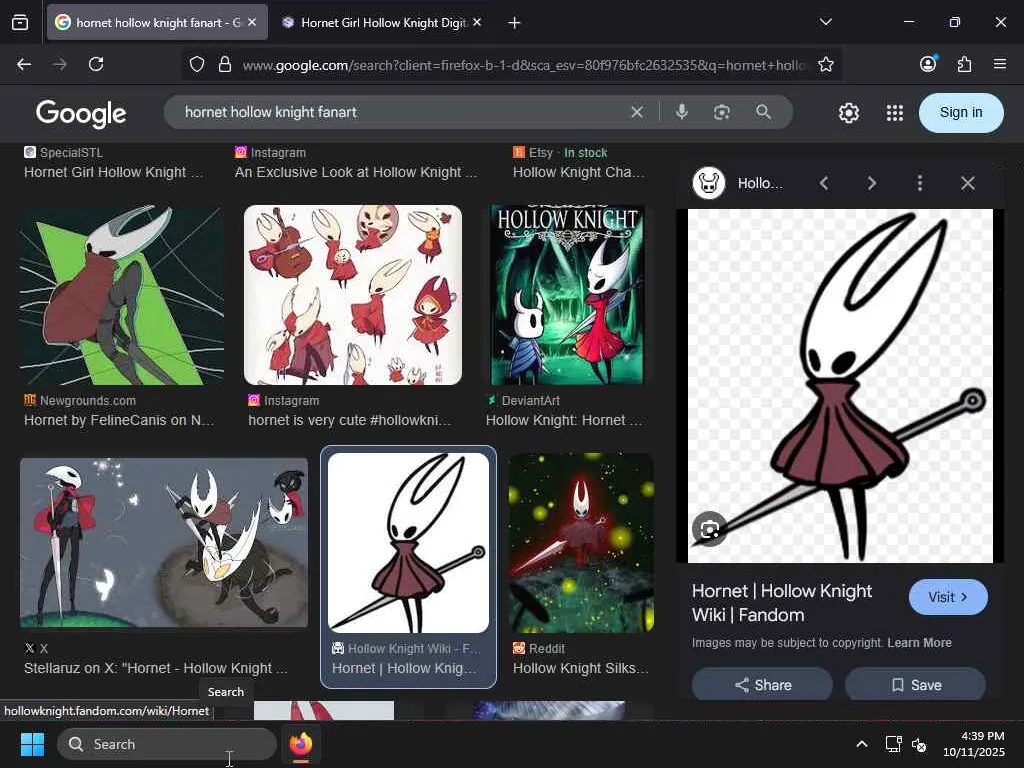Close the hornet hollow knight fanart tab
The width and height of the screenshot is (1024, 768).
point(252,22)
